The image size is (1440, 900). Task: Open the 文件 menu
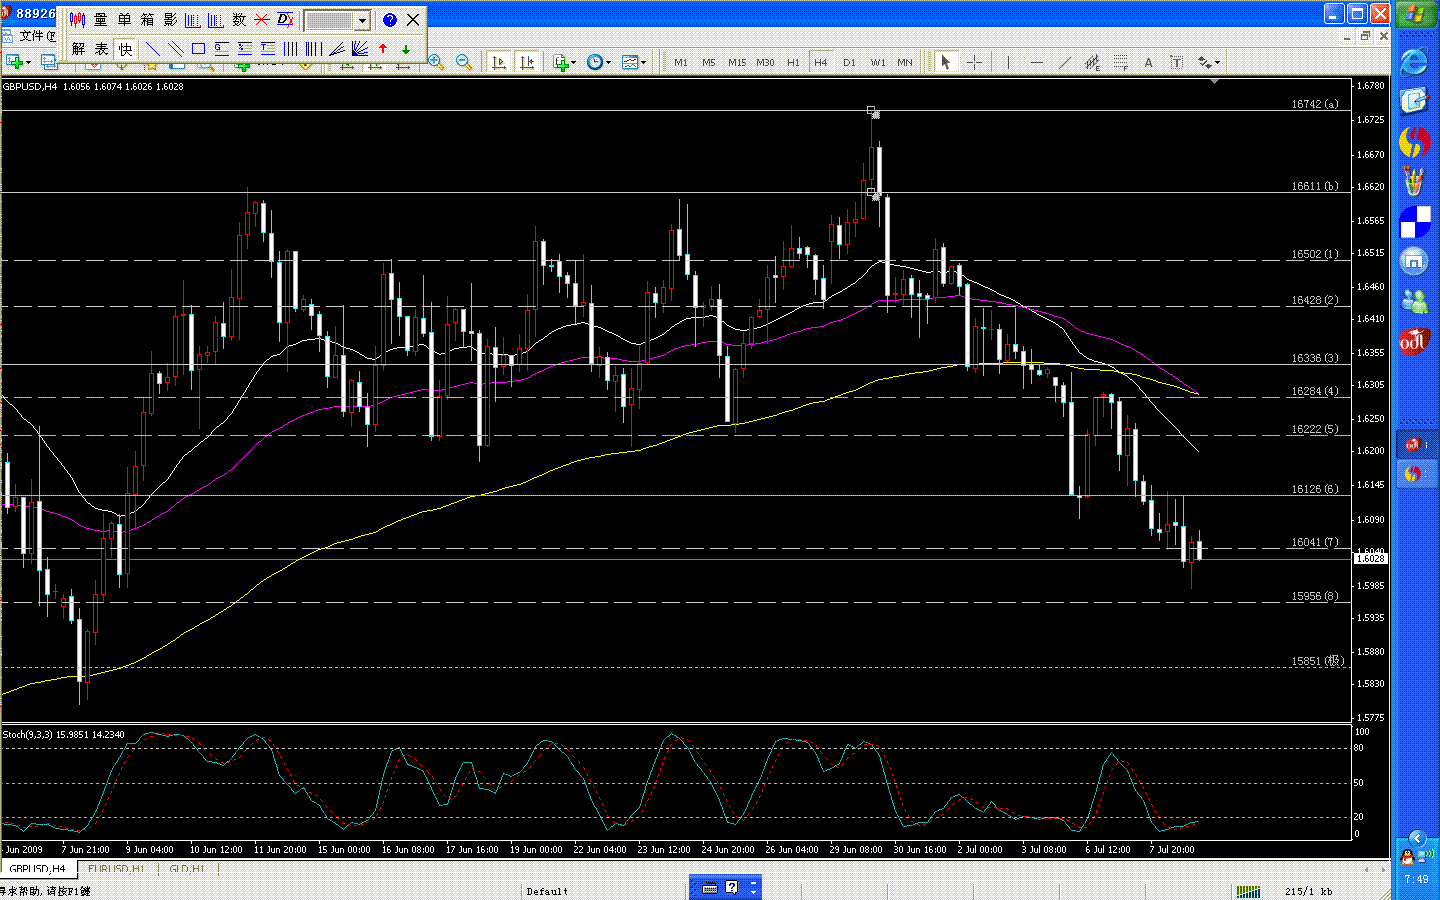(37, 36)
